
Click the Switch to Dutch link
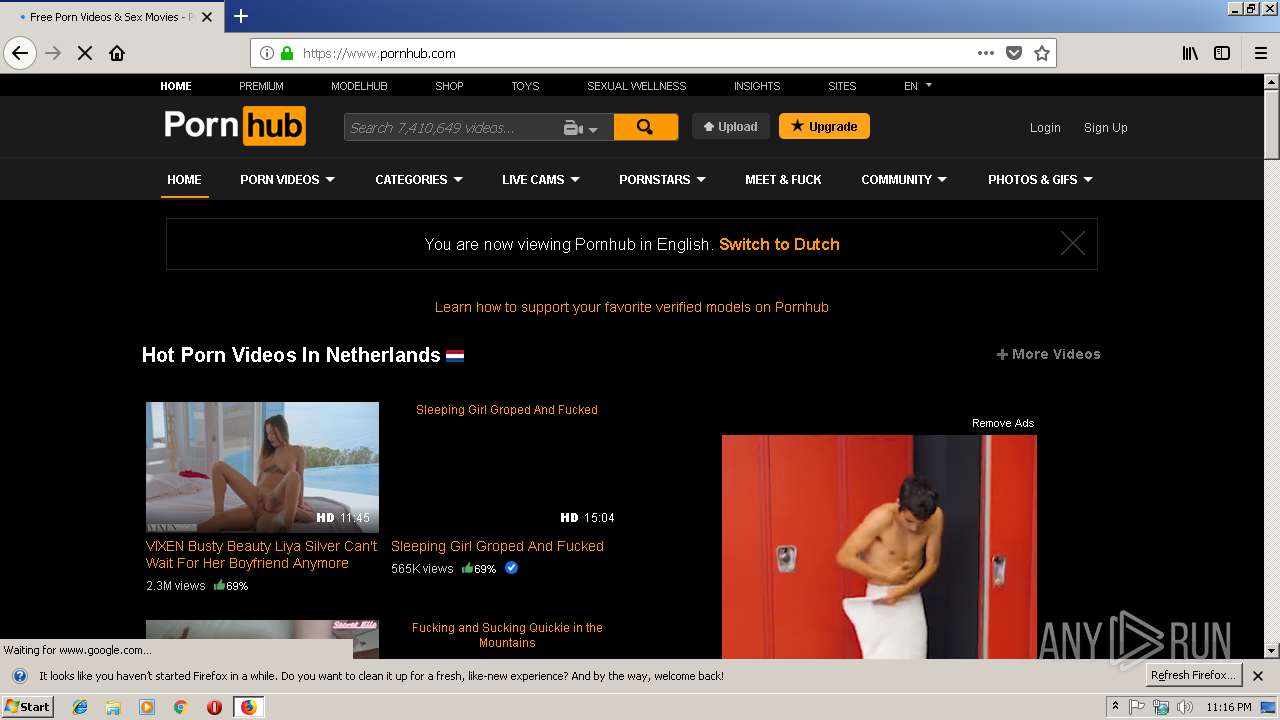tap(779, 244)
